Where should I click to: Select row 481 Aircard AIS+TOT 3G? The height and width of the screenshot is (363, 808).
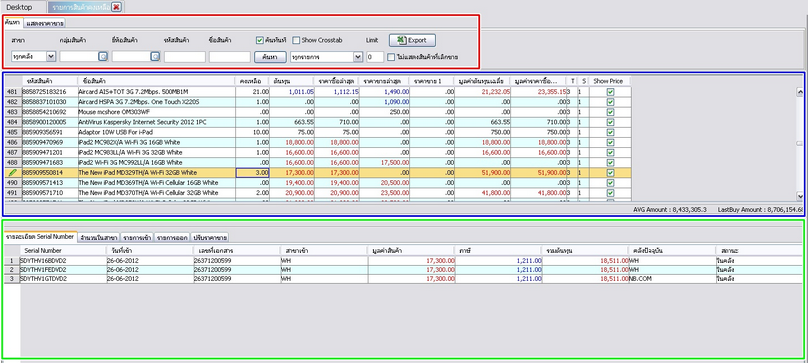point(317,91)
